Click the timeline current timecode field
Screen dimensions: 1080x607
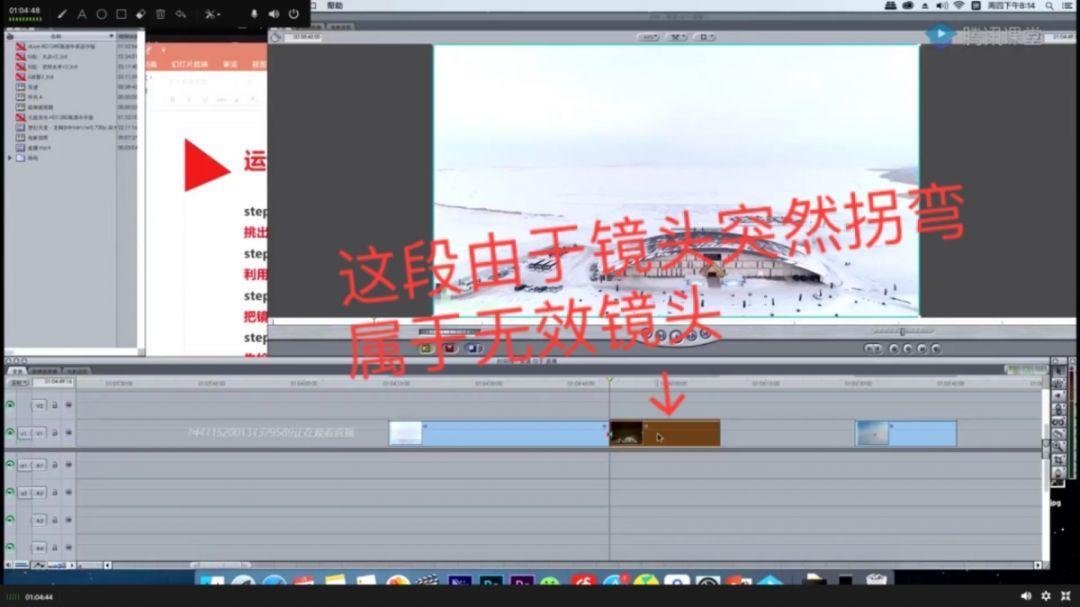pyautogui.click(x=53, y=382)
